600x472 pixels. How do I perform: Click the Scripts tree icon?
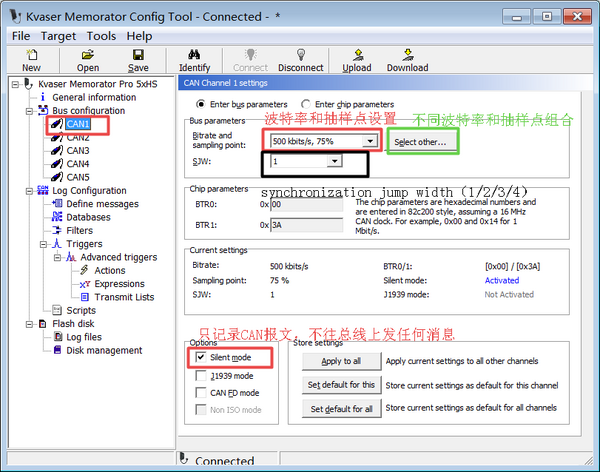click(57, 310)
